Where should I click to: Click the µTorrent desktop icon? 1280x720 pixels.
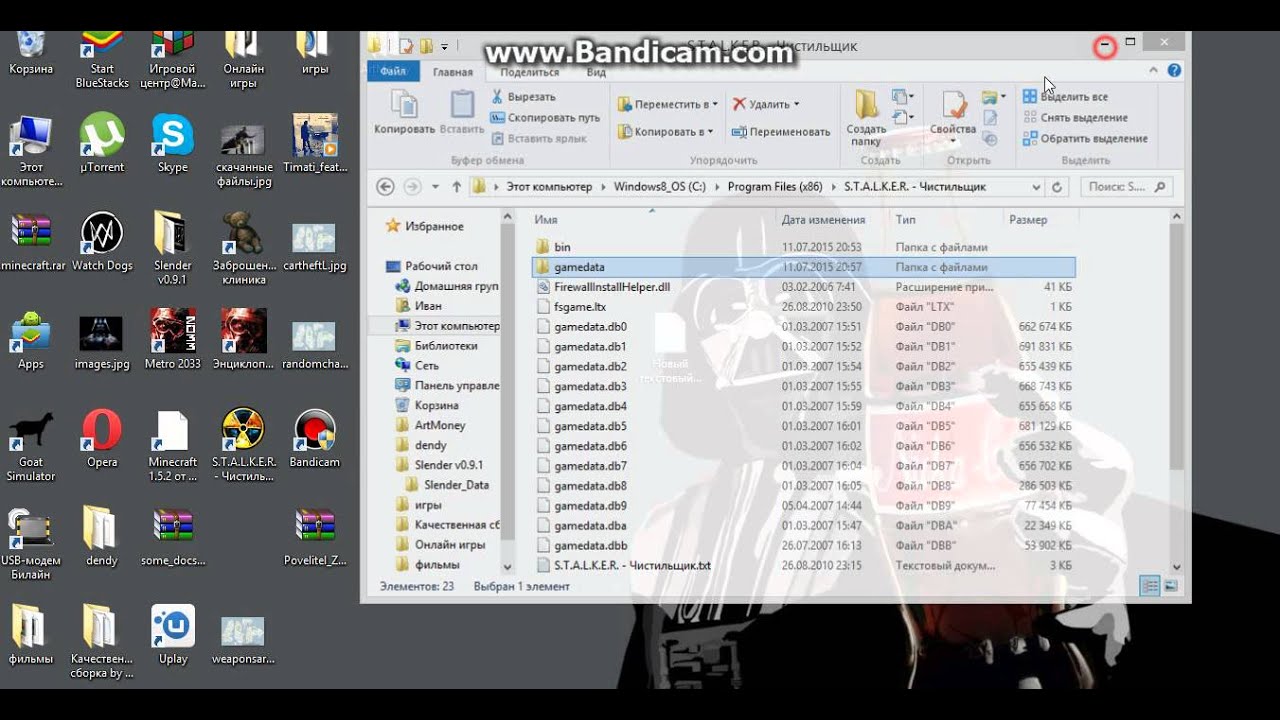click(x=101, y=143)
